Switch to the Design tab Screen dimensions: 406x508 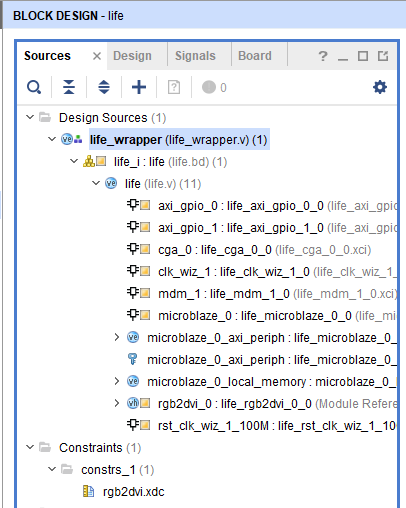[132, 56]
